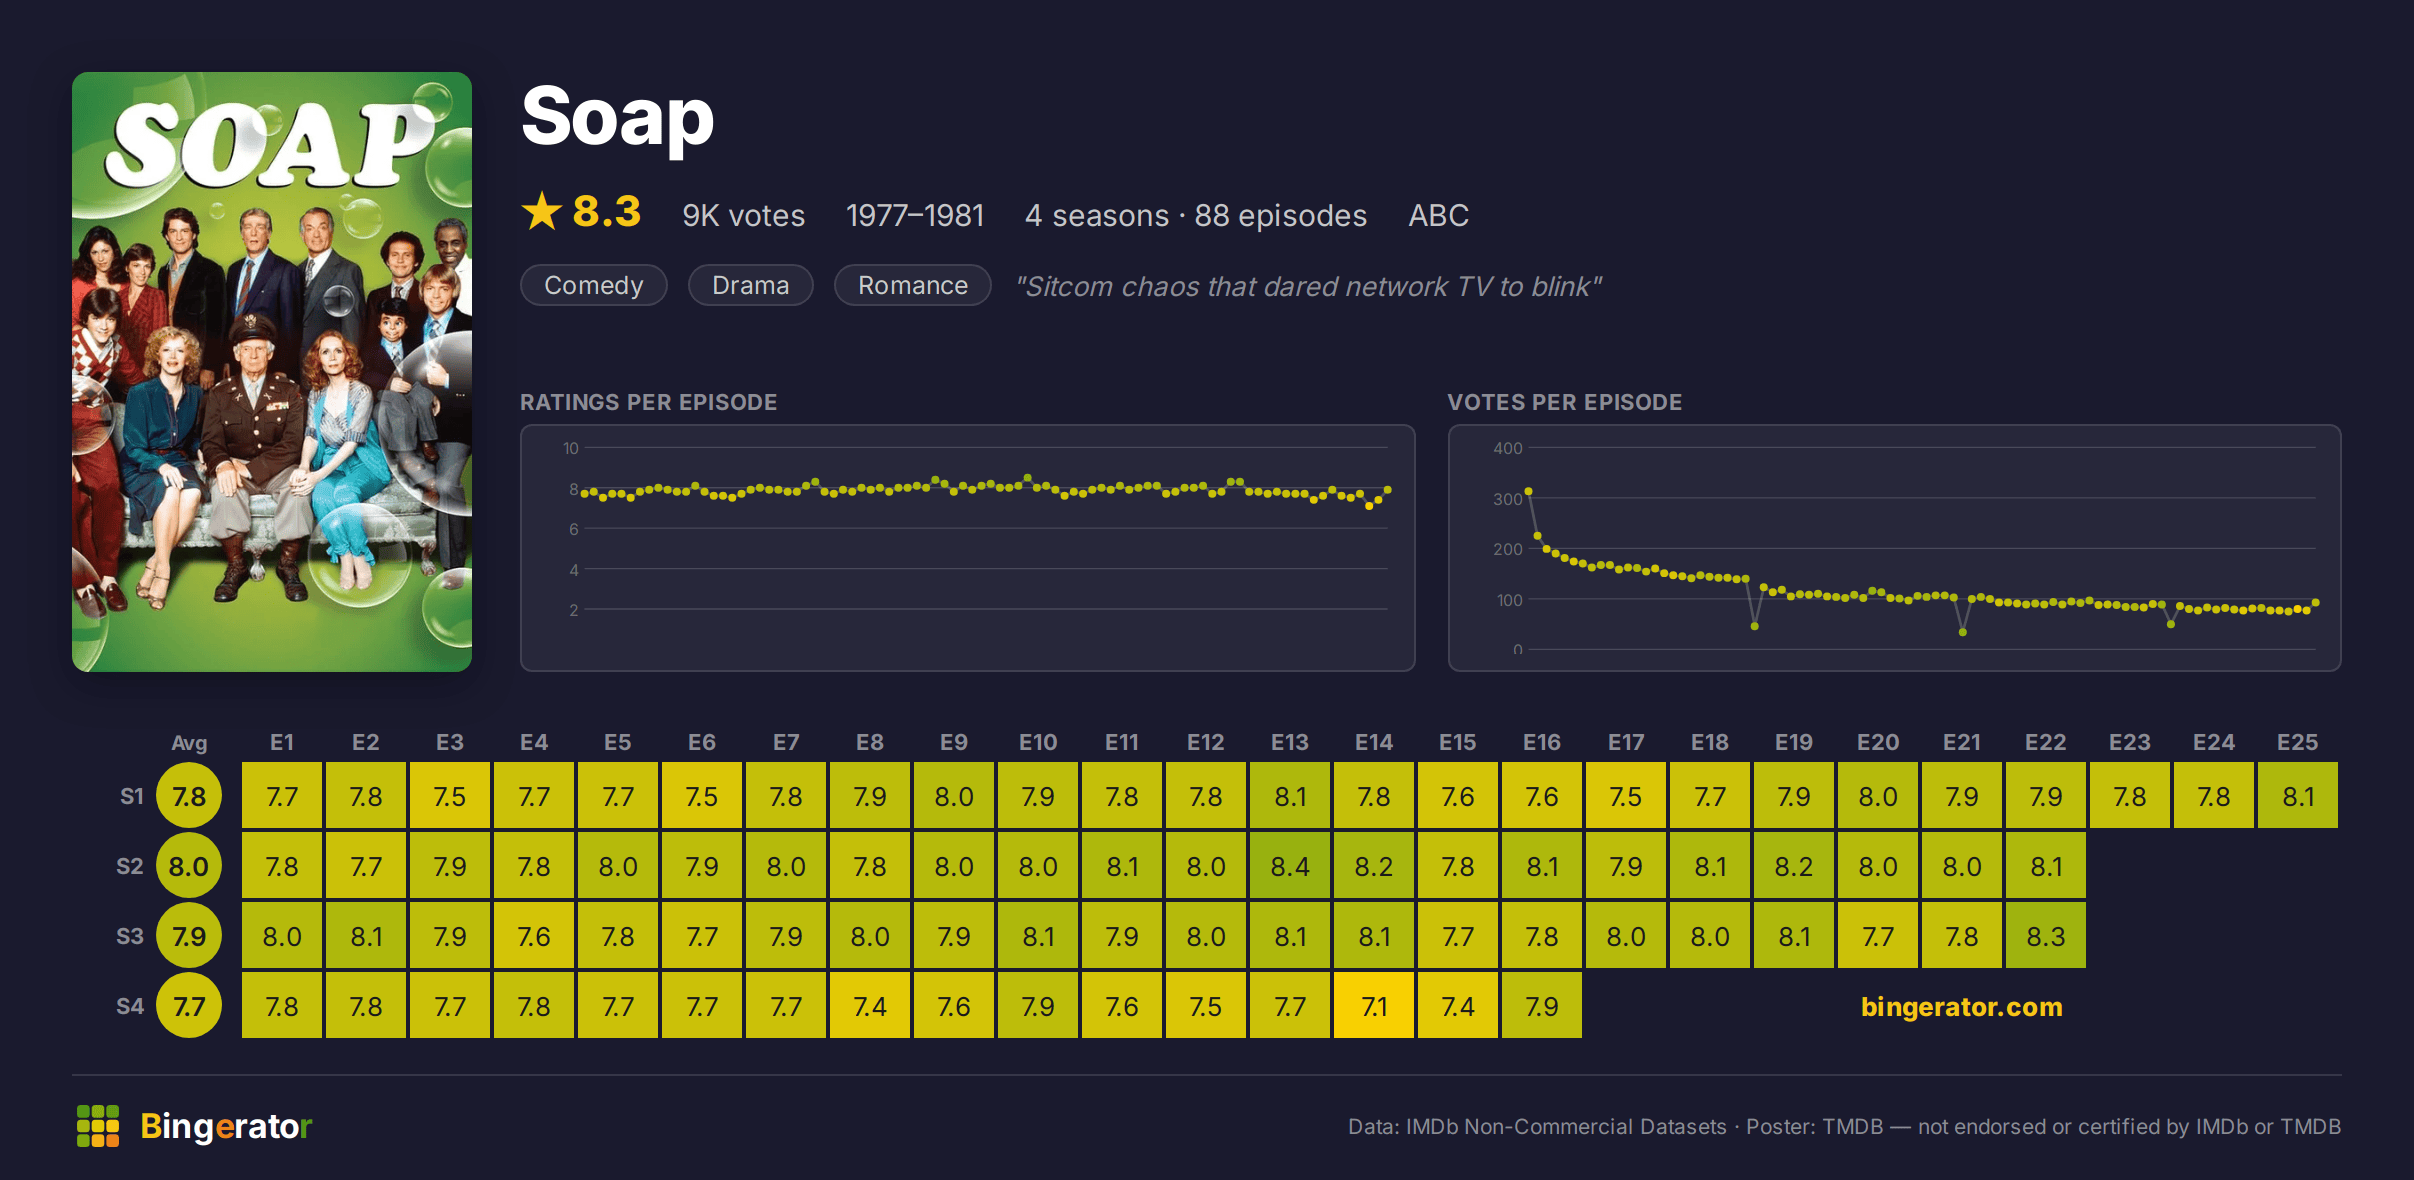Click the S3 average 7.9 circle
This screenshot has width=2414, height=1180.
[189, 936]
